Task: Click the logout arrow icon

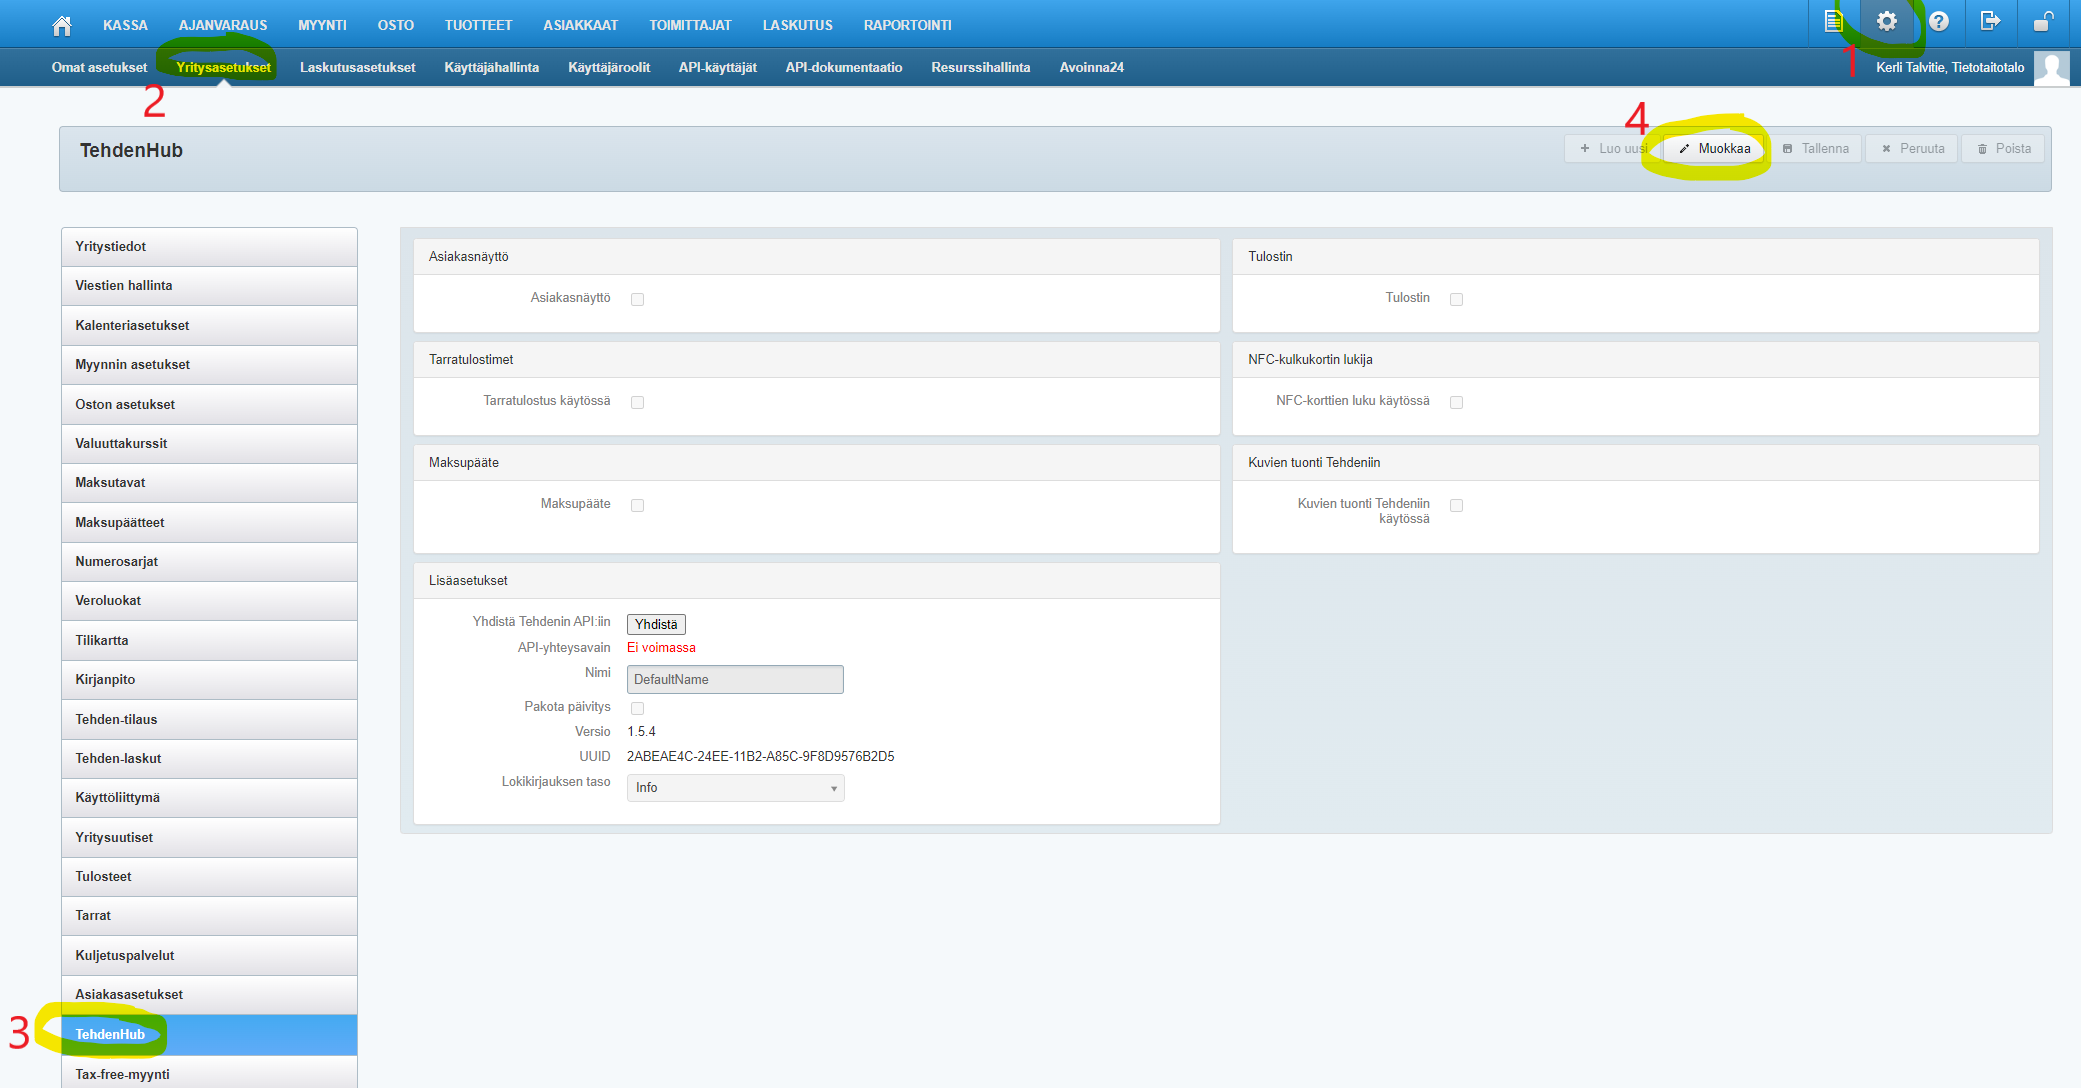Action: (1990, 21)
